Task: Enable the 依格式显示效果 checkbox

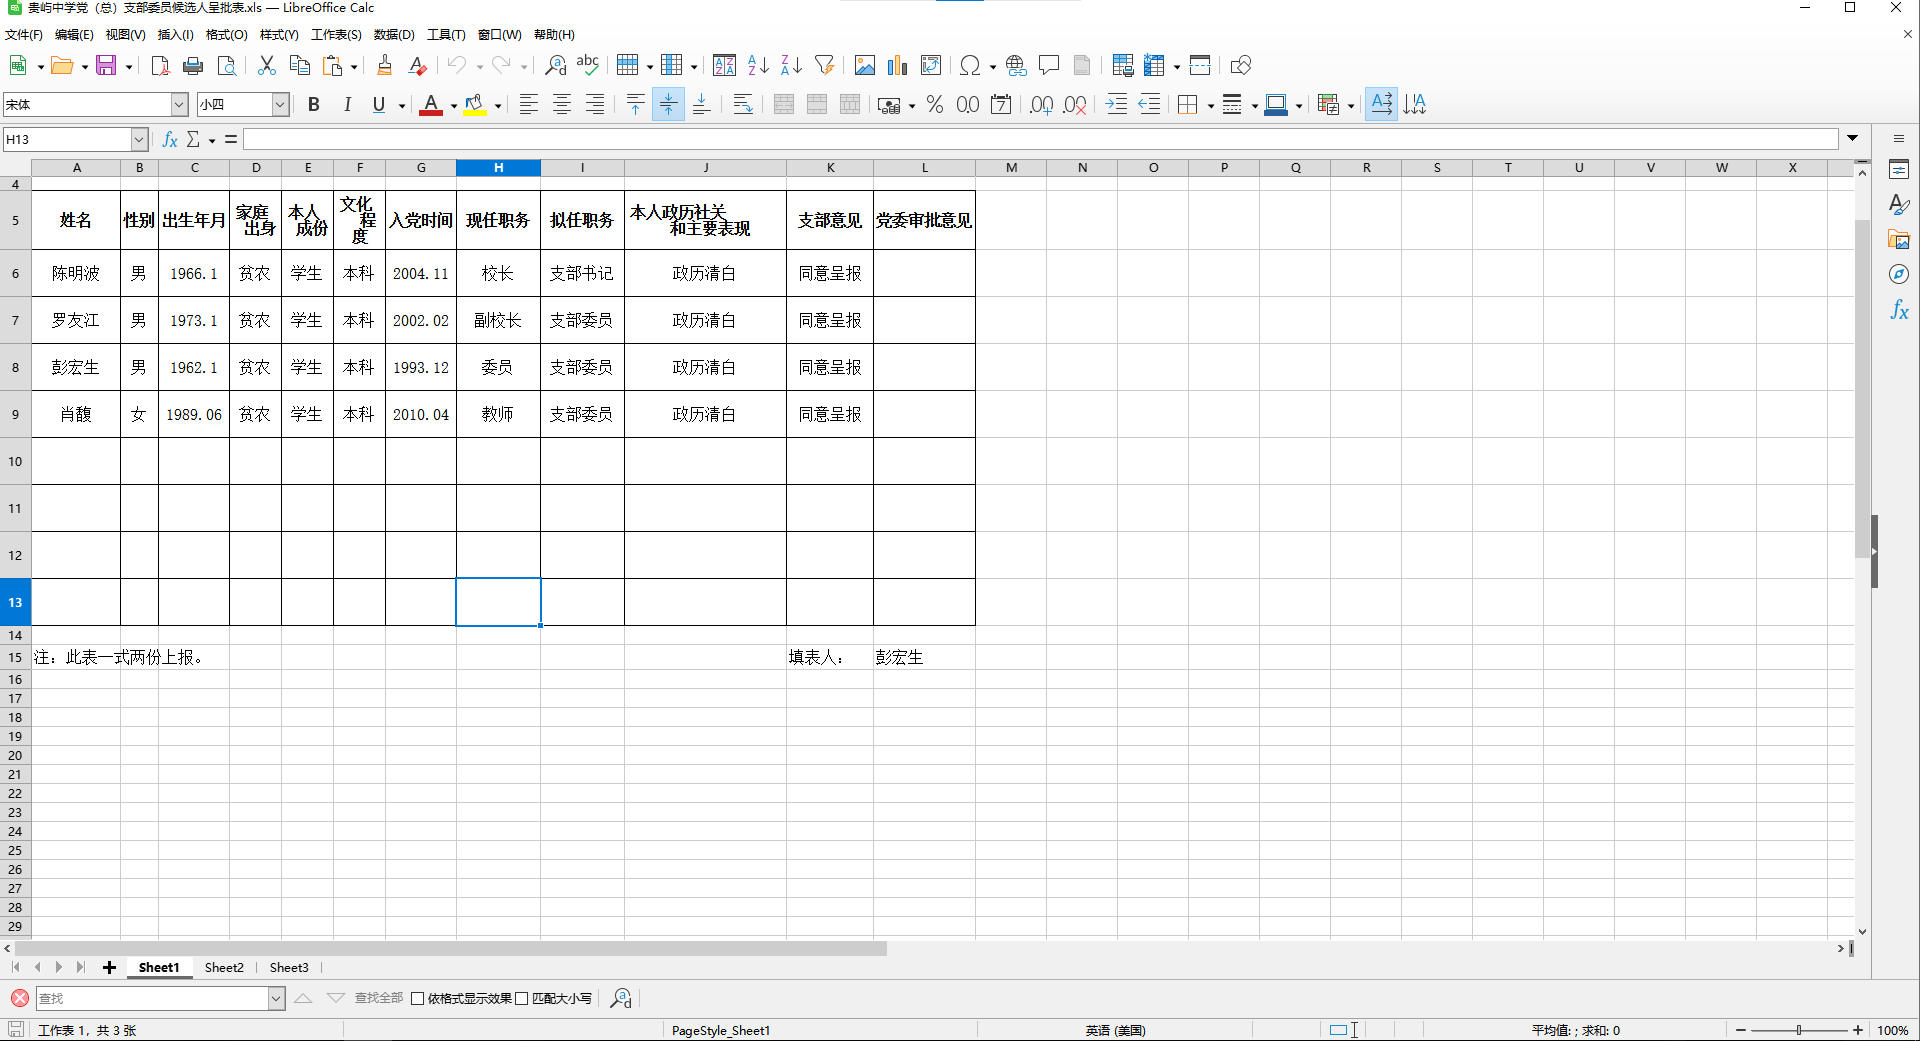Action: (x=418, y=998)
